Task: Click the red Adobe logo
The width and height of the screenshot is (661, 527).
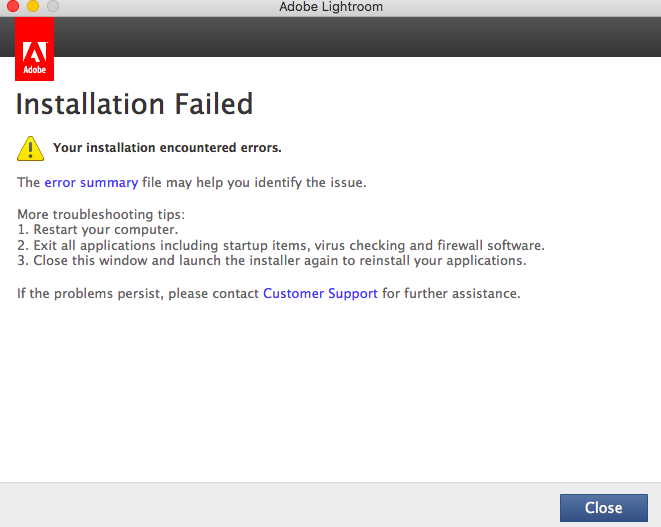Action: click(35, 49)
